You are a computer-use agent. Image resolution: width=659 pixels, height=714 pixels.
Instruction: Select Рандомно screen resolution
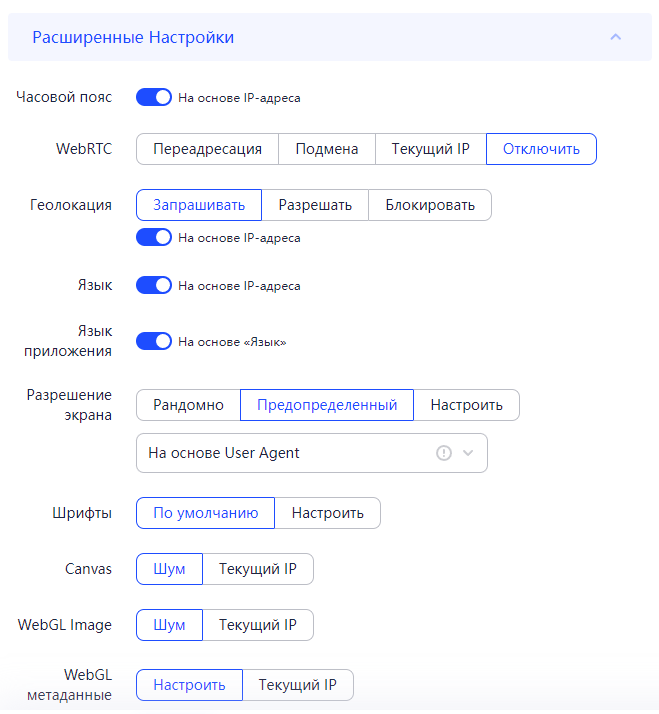point(188,405)
